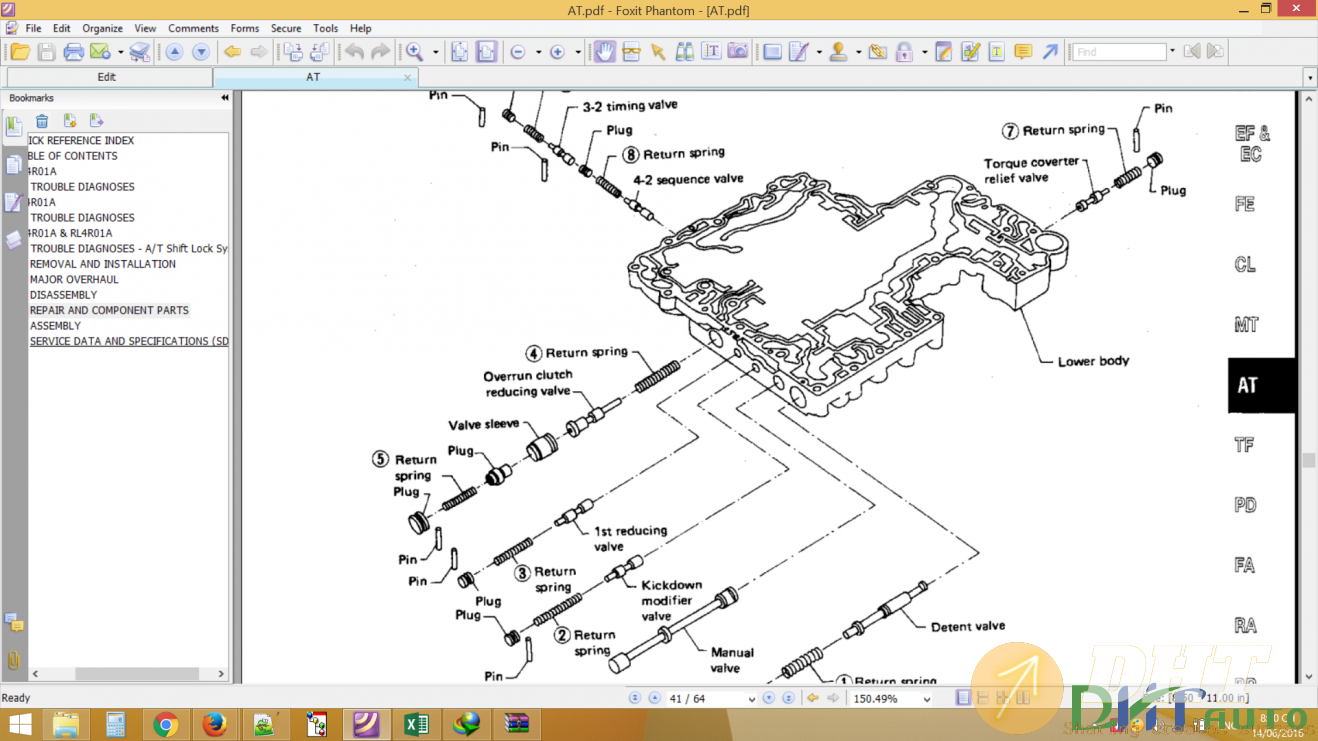Jump to REPAIR AND COMPONENT PARTS bookmark
The width and height of the screenshot is (1318, 741).
(109, 310)
